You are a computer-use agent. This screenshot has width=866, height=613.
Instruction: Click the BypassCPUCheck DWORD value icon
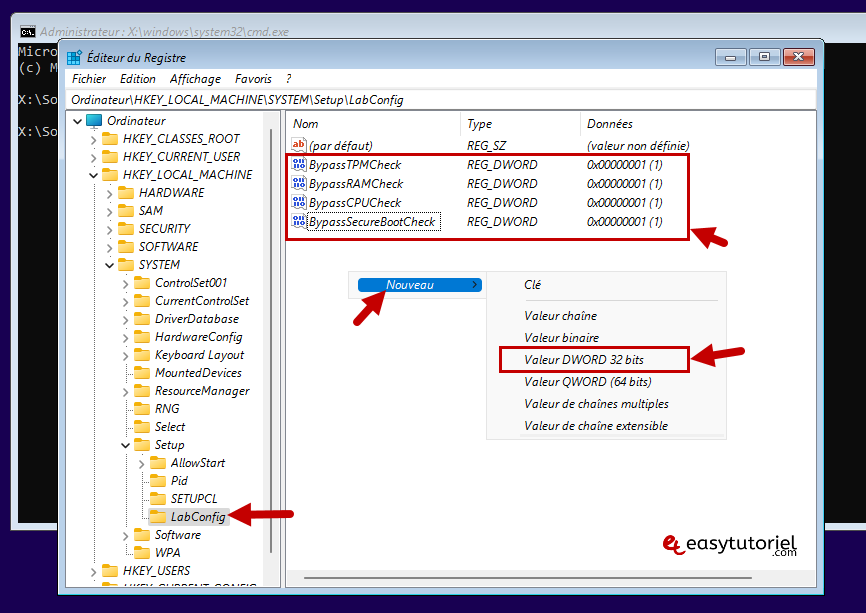tap(298, 203)
